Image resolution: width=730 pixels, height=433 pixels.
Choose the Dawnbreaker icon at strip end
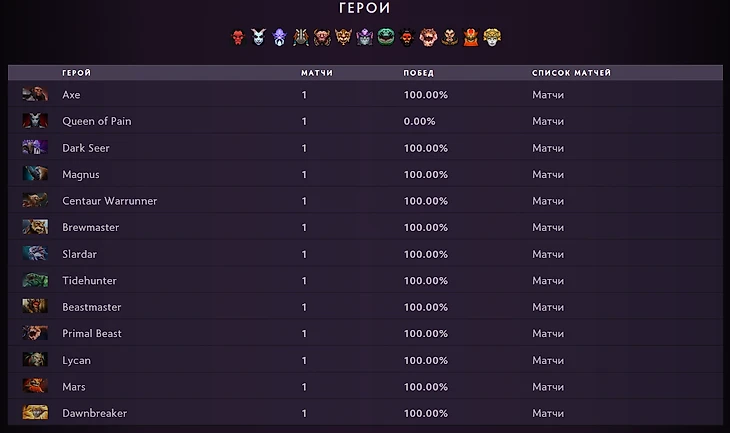tap(492, 37)
